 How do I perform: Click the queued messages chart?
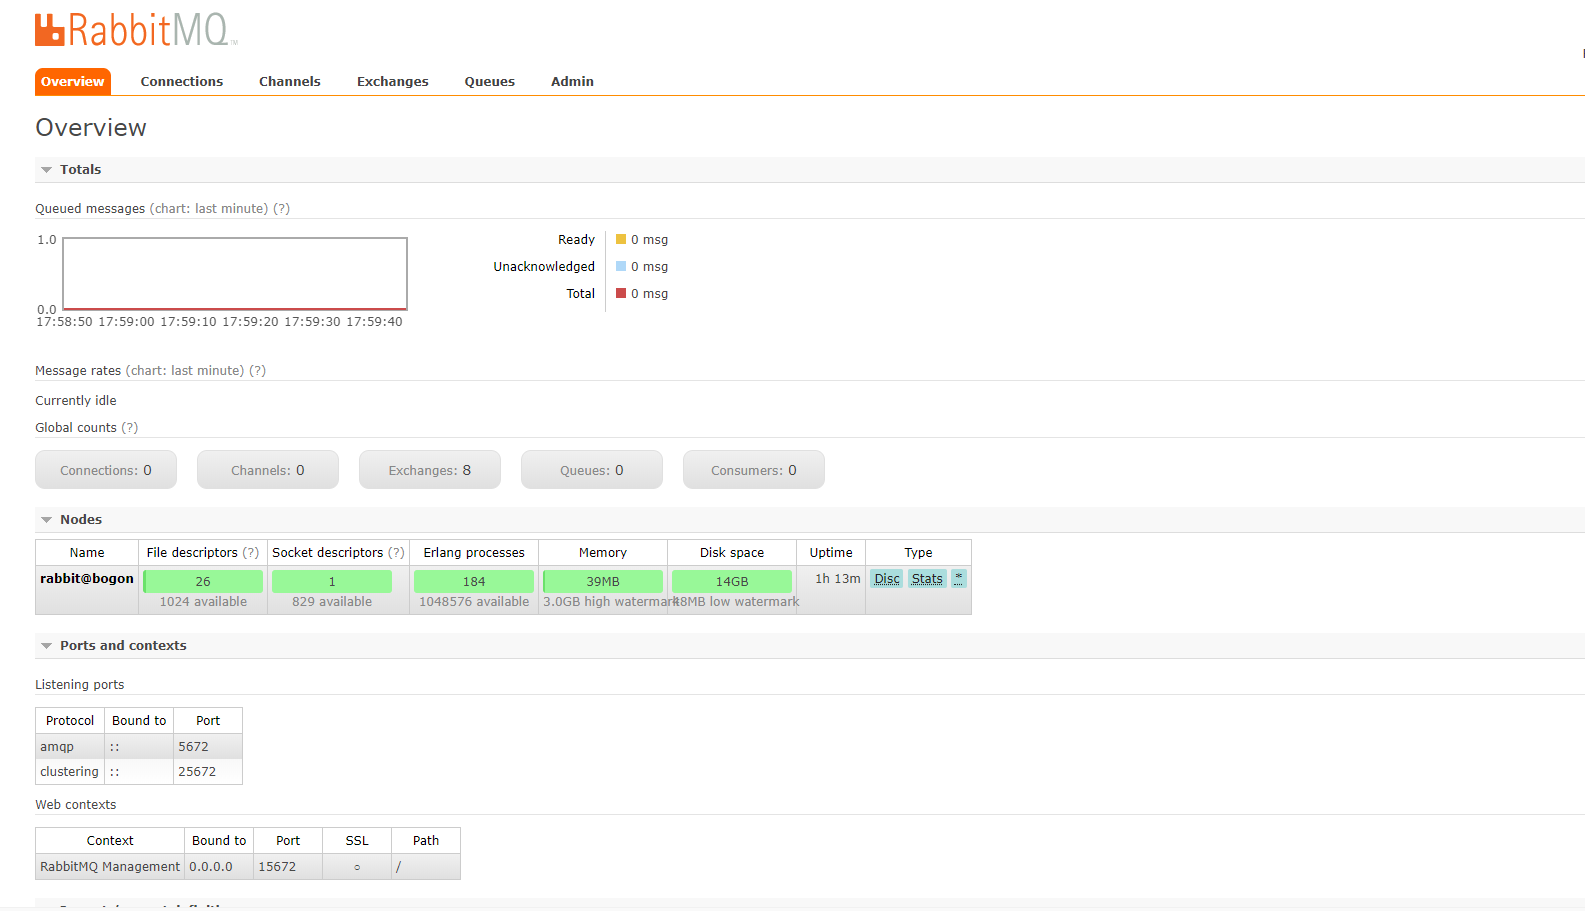[x=235, y=274]
